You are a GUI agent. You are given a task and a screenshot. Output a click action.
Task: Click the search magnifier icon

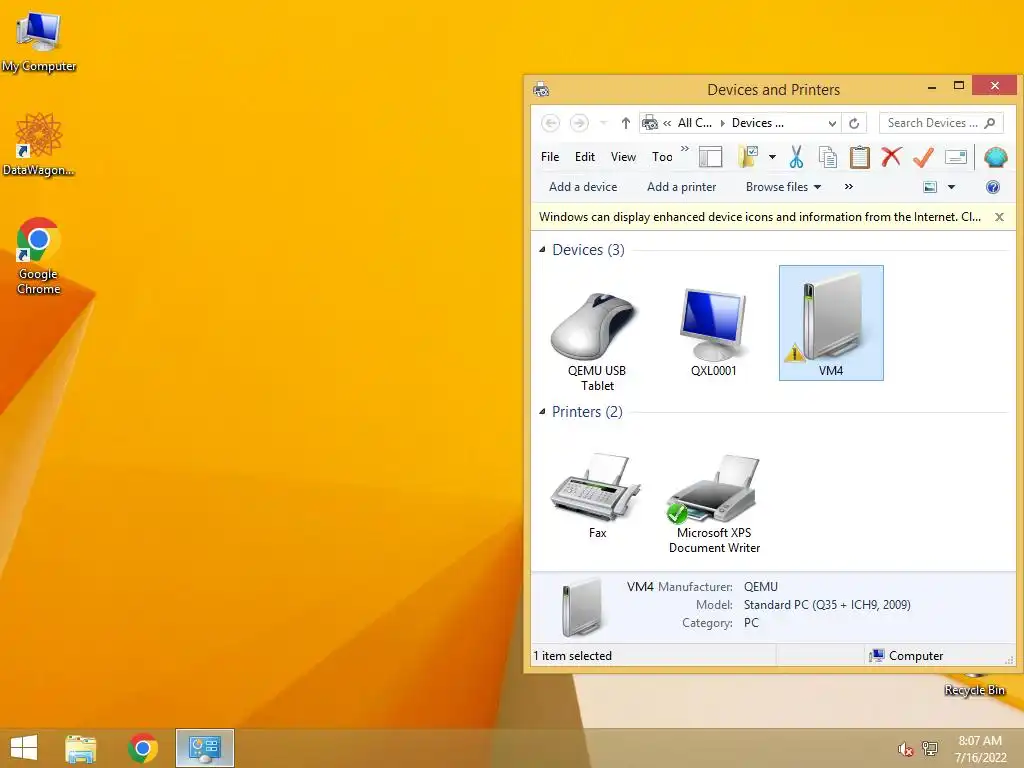click(x=990, y=123)
